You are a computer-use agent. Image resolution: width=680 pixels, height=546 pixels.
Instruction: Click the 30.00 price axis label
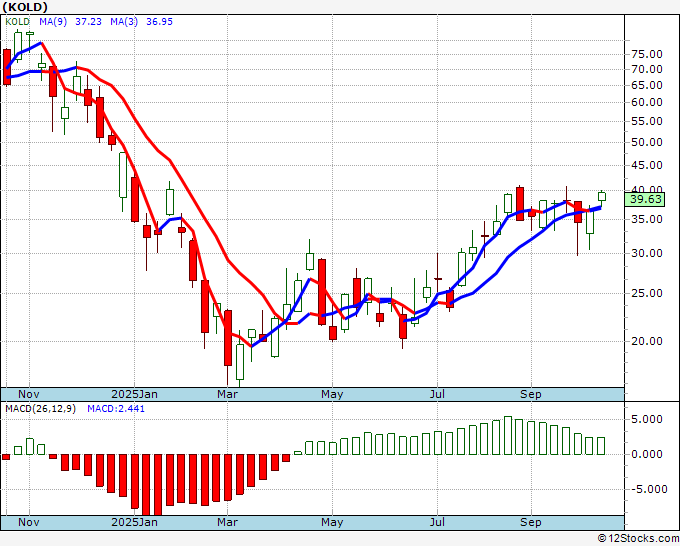[647, 253]
